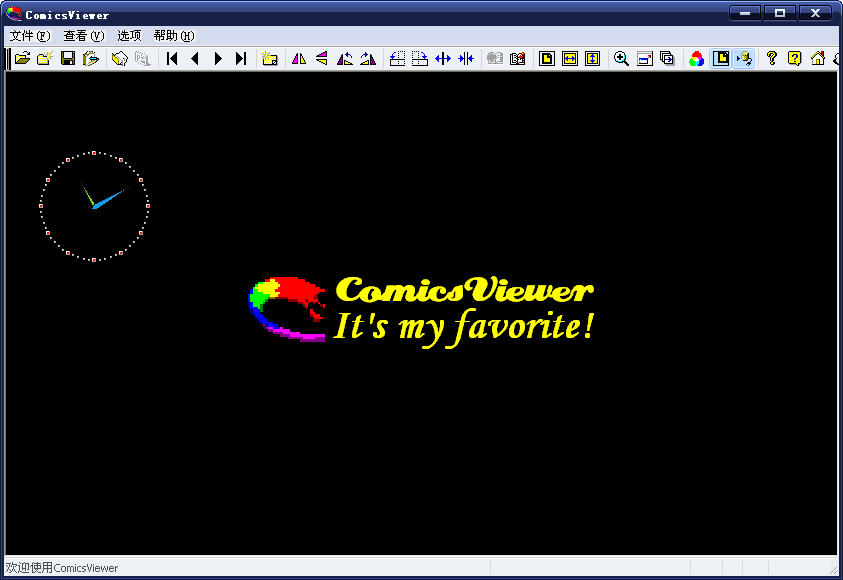The height and width of the screenshot is (580, 843).
Task: Toggle the highlighted yellow page icon
Action: (721, 58)
